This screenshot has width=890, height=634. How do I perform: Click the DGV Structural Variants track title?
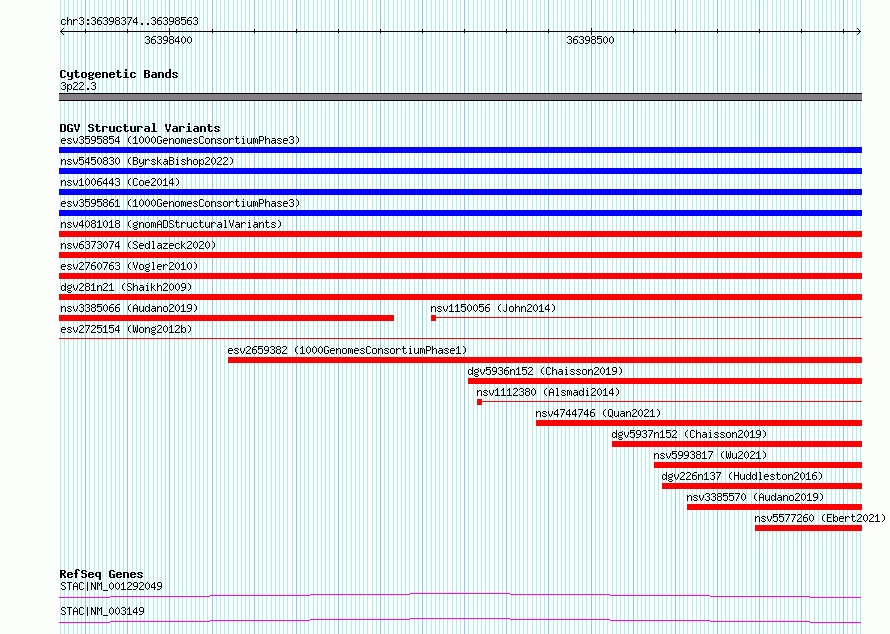point(140,128)
